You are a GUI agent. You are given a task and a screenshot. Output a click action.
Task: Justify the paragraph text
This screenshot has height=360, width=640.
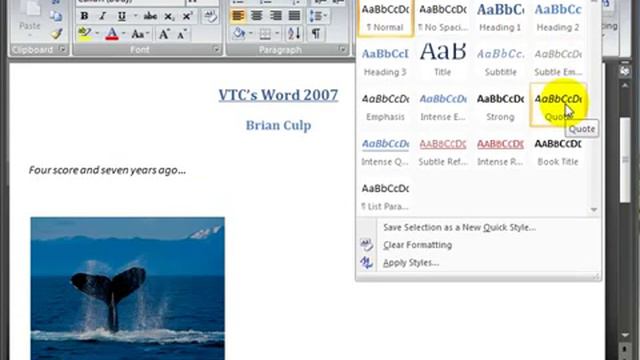294,16
